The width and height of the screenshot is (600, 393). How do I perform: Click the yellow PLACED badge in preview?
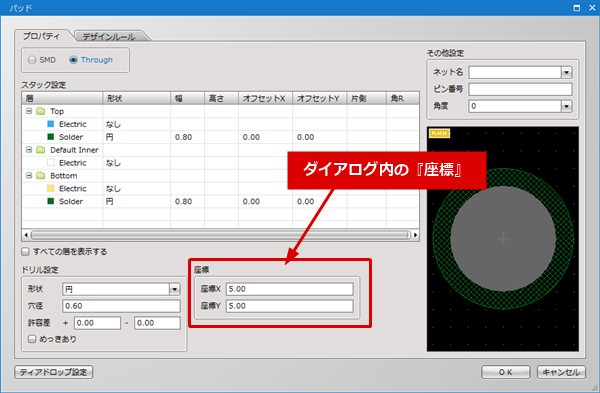point(439,133)
